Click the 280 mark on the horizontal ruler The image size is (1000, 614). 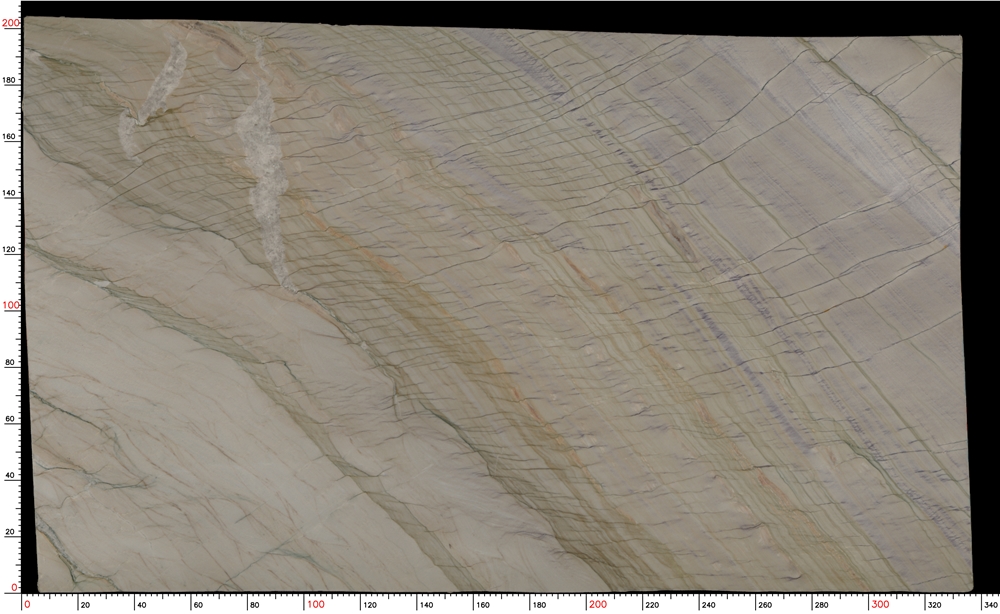(x=821, y=605)
